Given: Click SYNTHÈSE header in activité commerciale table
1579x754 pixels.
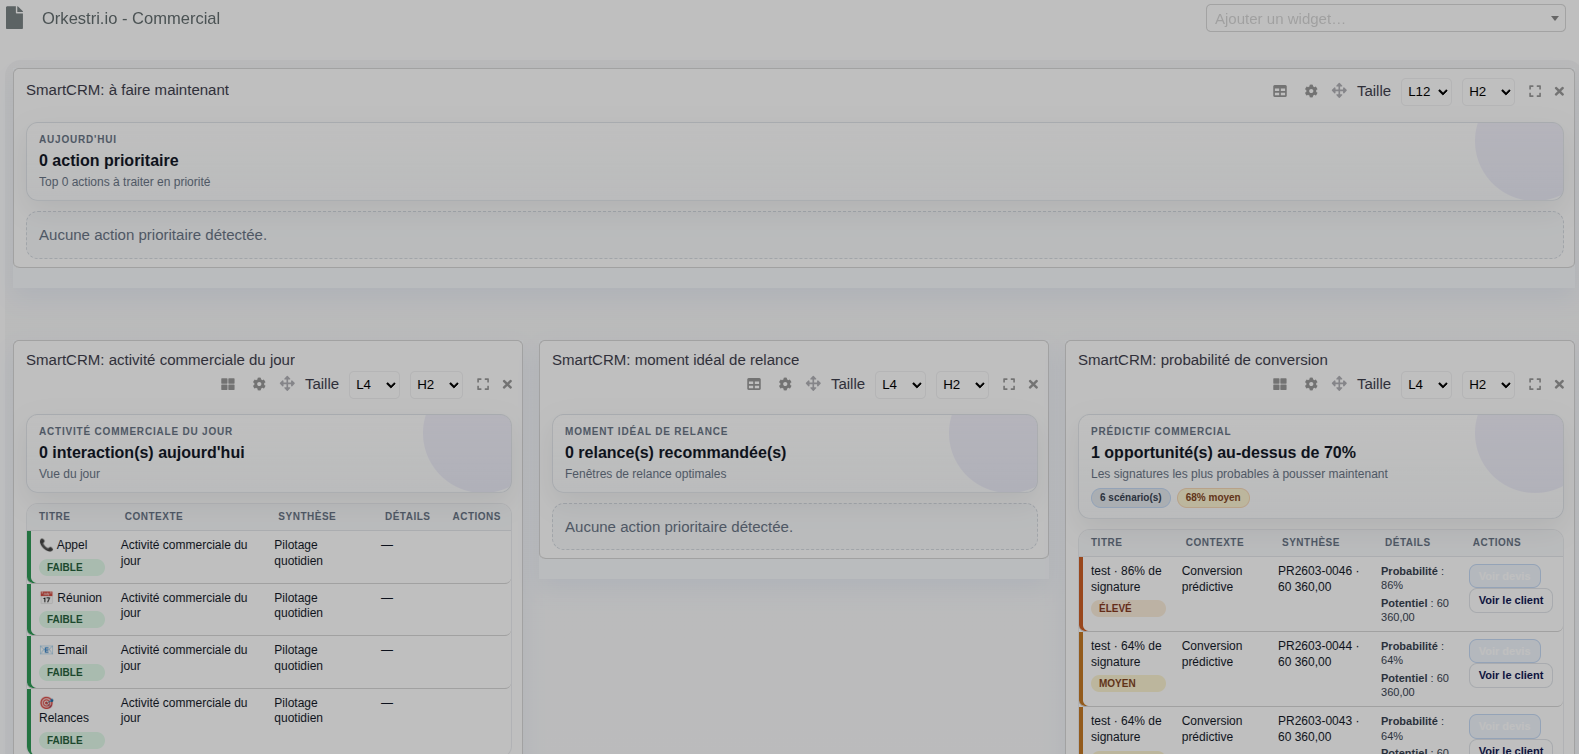Looking at the screenshot, I should pos(307,517).
